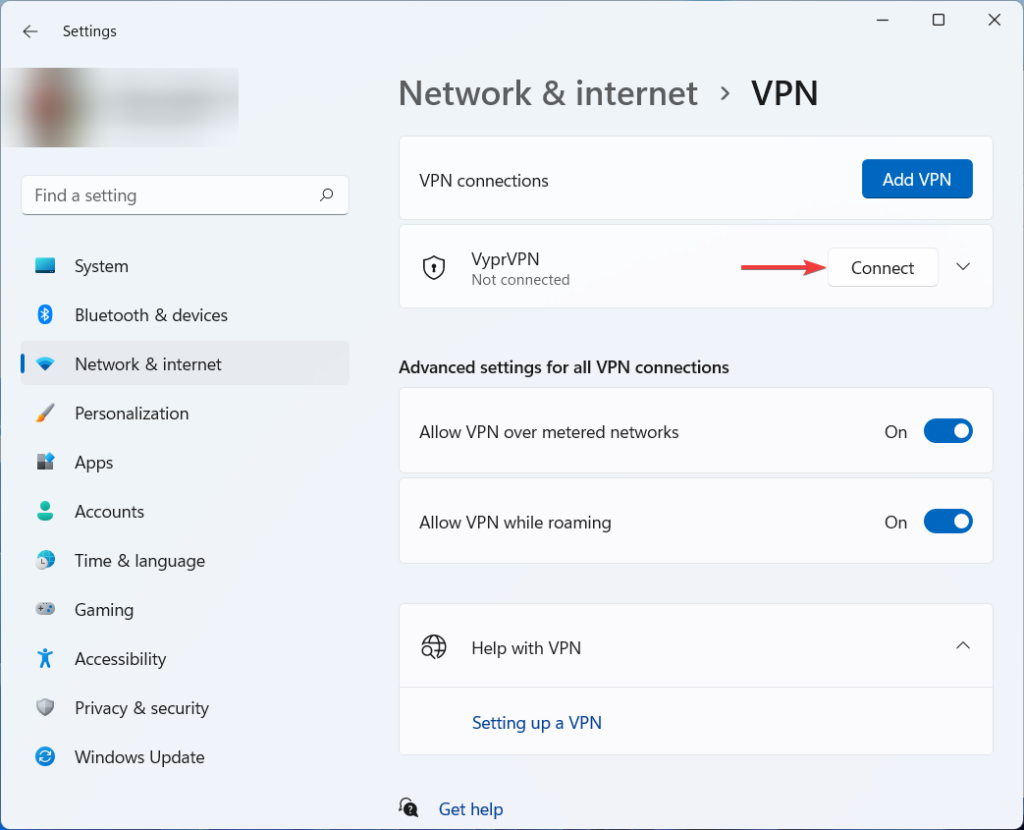
Task: Click the Bluetooth & devices icon
Action: 47,315
